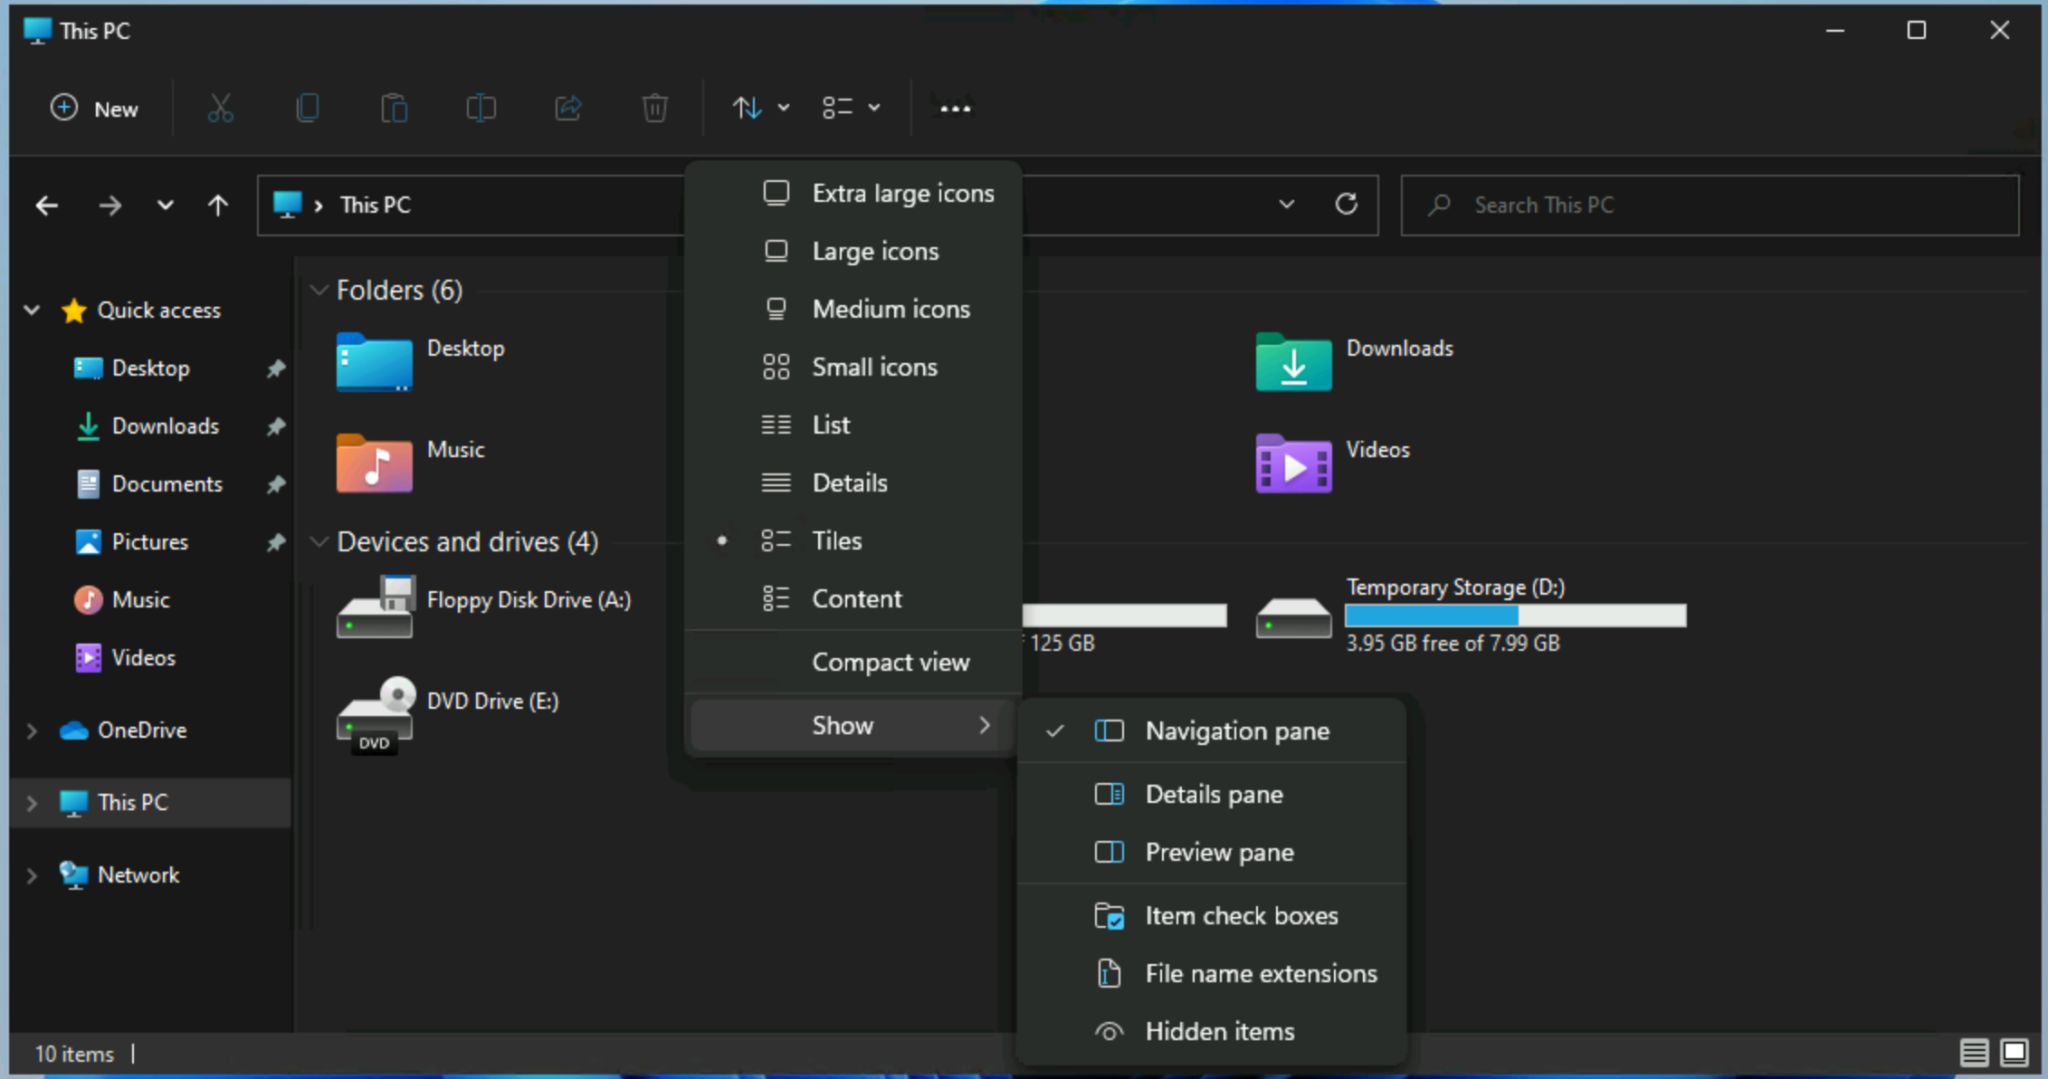Click the Delete trash icon
The image size is (2048, 1079).
pyautogui.click(x=655, y=108)
